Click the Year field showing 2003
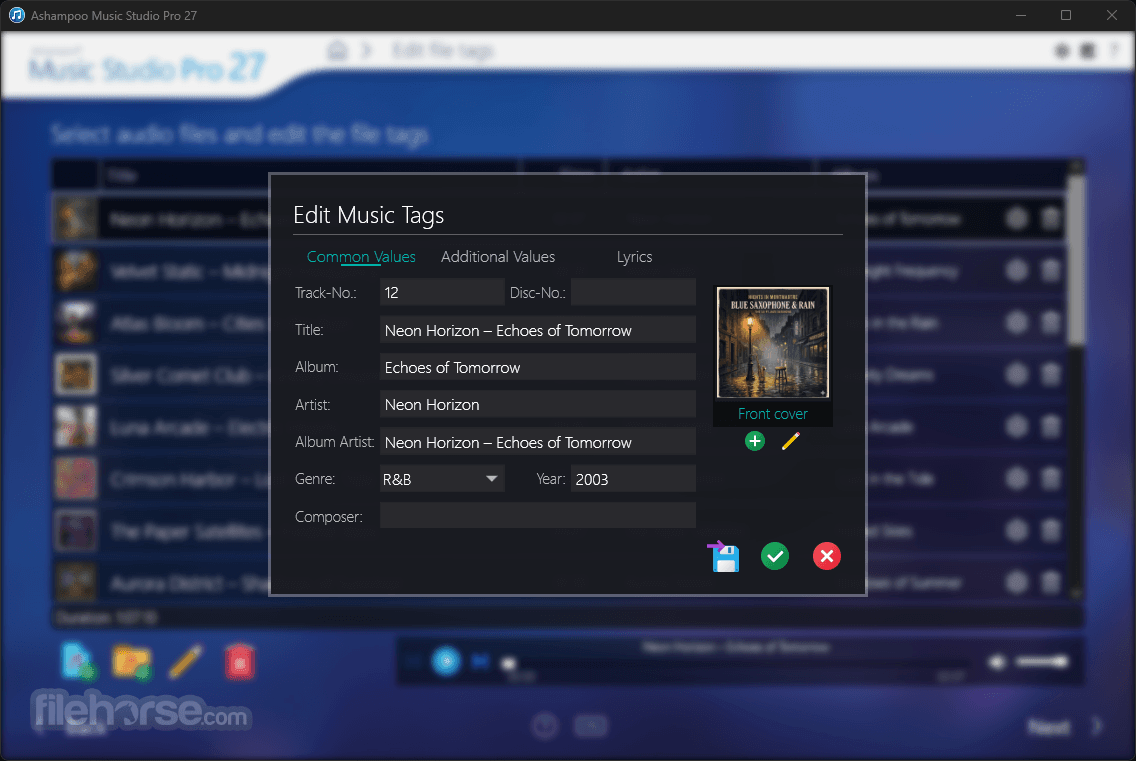This screenshot has width=1136, height=761. coord(633,479)
